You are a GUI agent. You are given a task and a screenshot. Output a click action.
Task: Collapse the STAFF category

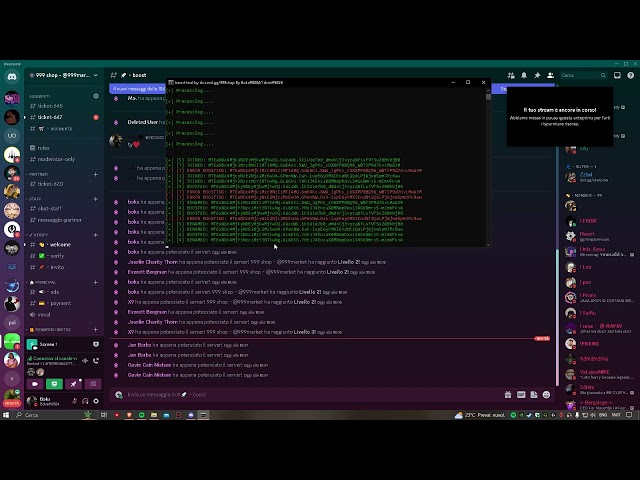coord(34,199)
